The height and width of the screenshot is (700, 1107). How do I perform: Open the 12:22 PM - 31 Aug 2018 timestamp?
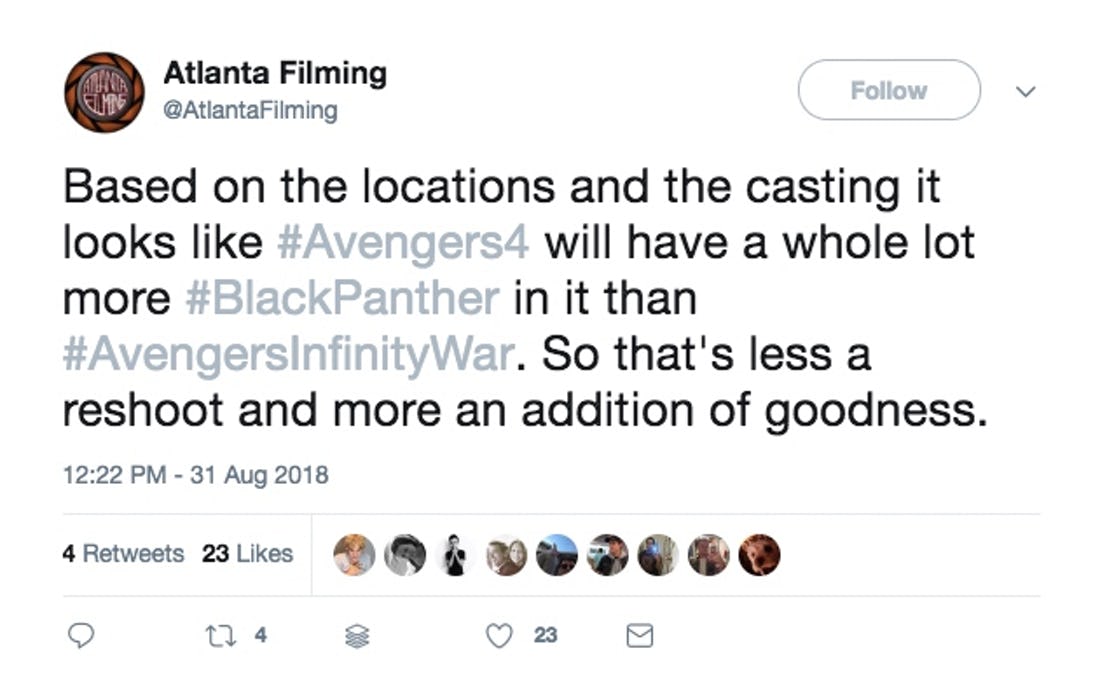tap(196, 474)
